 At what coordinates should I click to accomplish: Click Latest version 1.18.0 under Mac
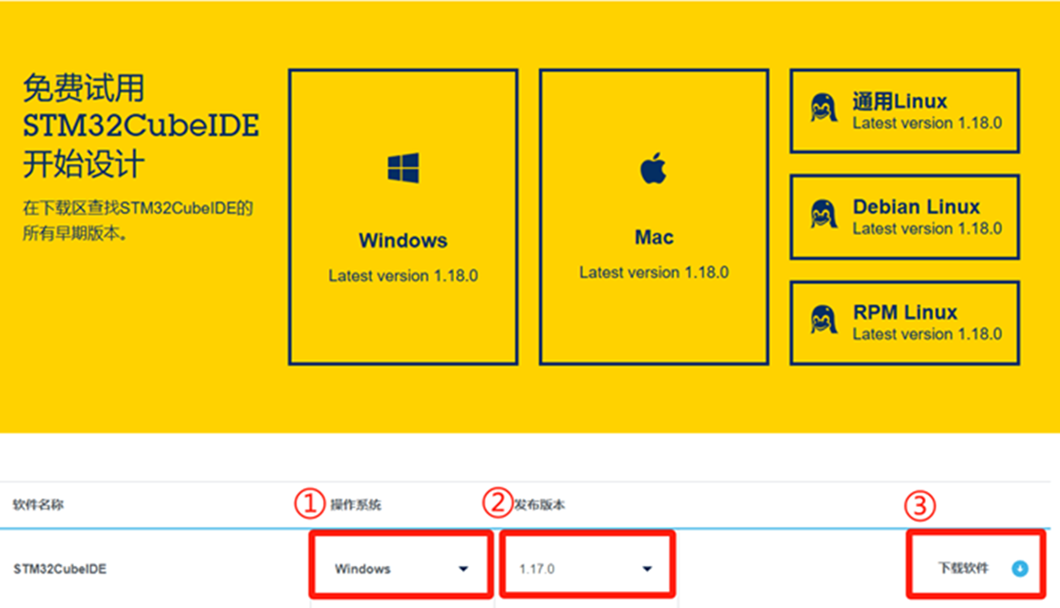click(x=654, y=273)
